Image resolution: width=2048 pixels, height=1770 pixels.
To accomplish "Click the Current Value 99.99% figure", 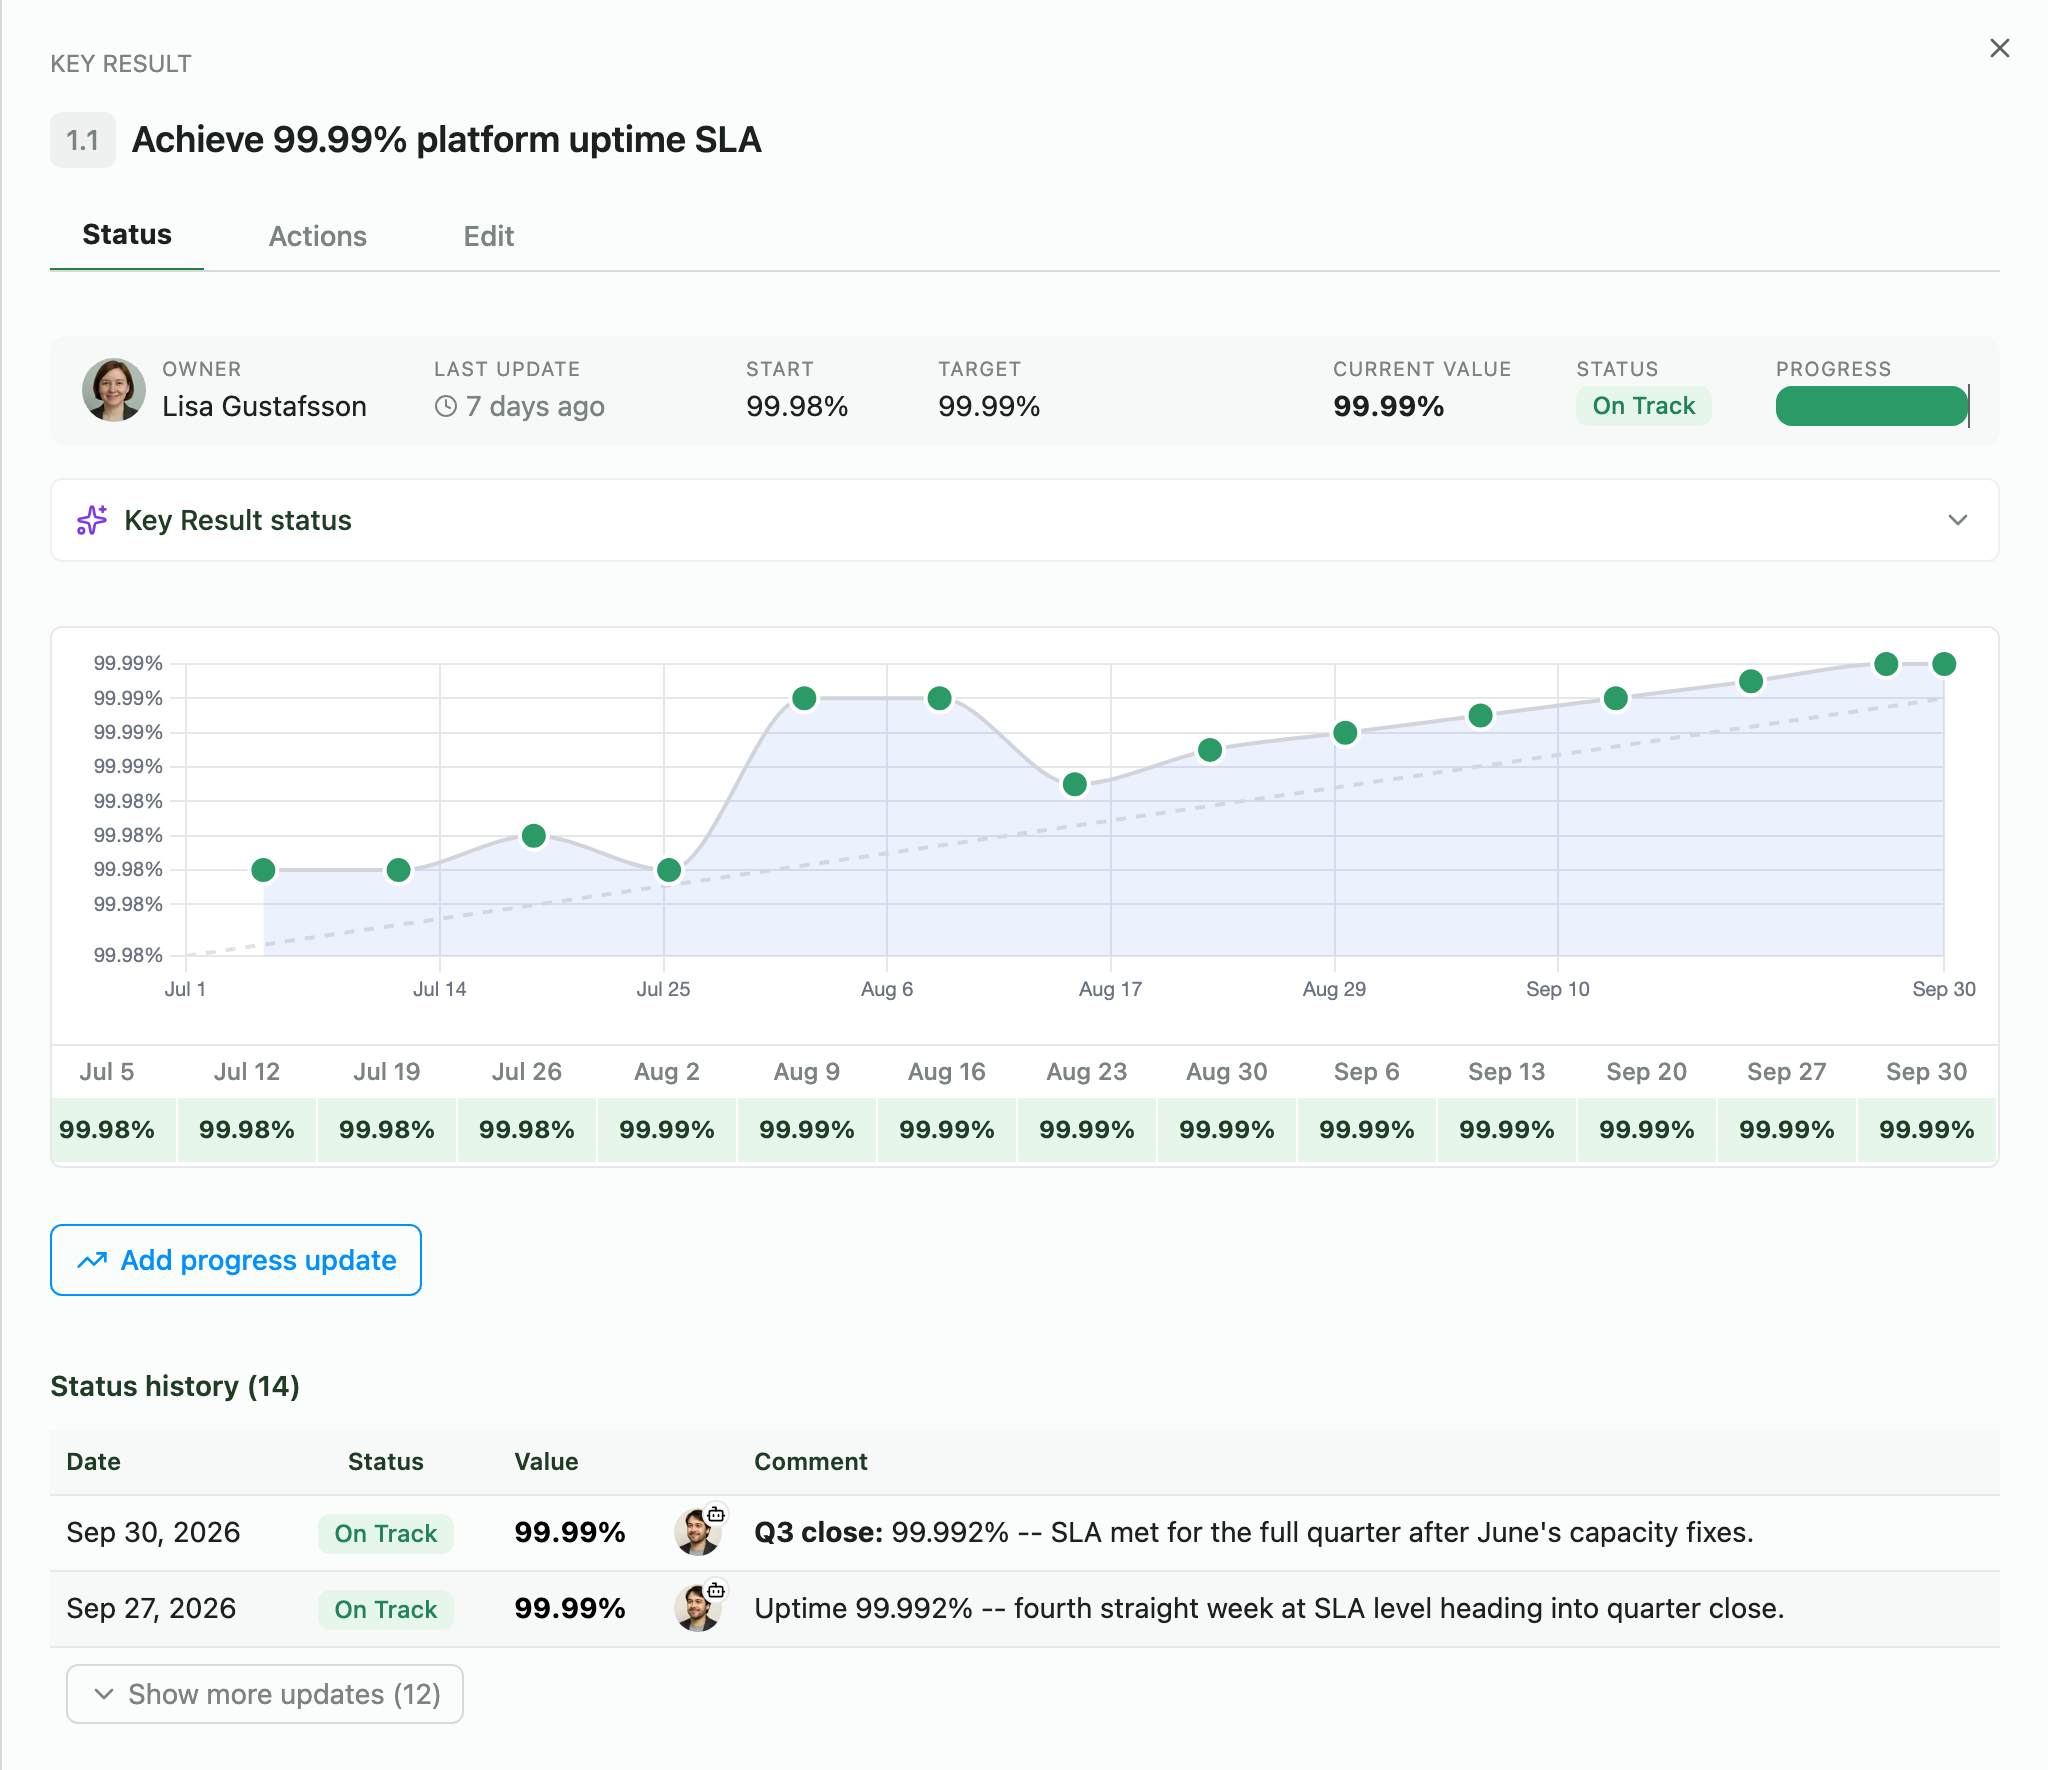I will click(x=1388, y=407).
